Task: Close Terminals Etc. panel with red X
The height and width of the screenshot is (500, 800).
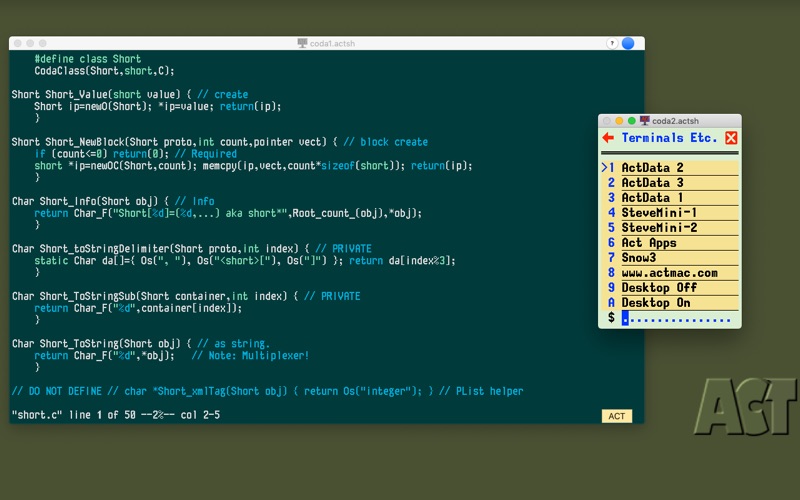Action: [x=731, y=138]
